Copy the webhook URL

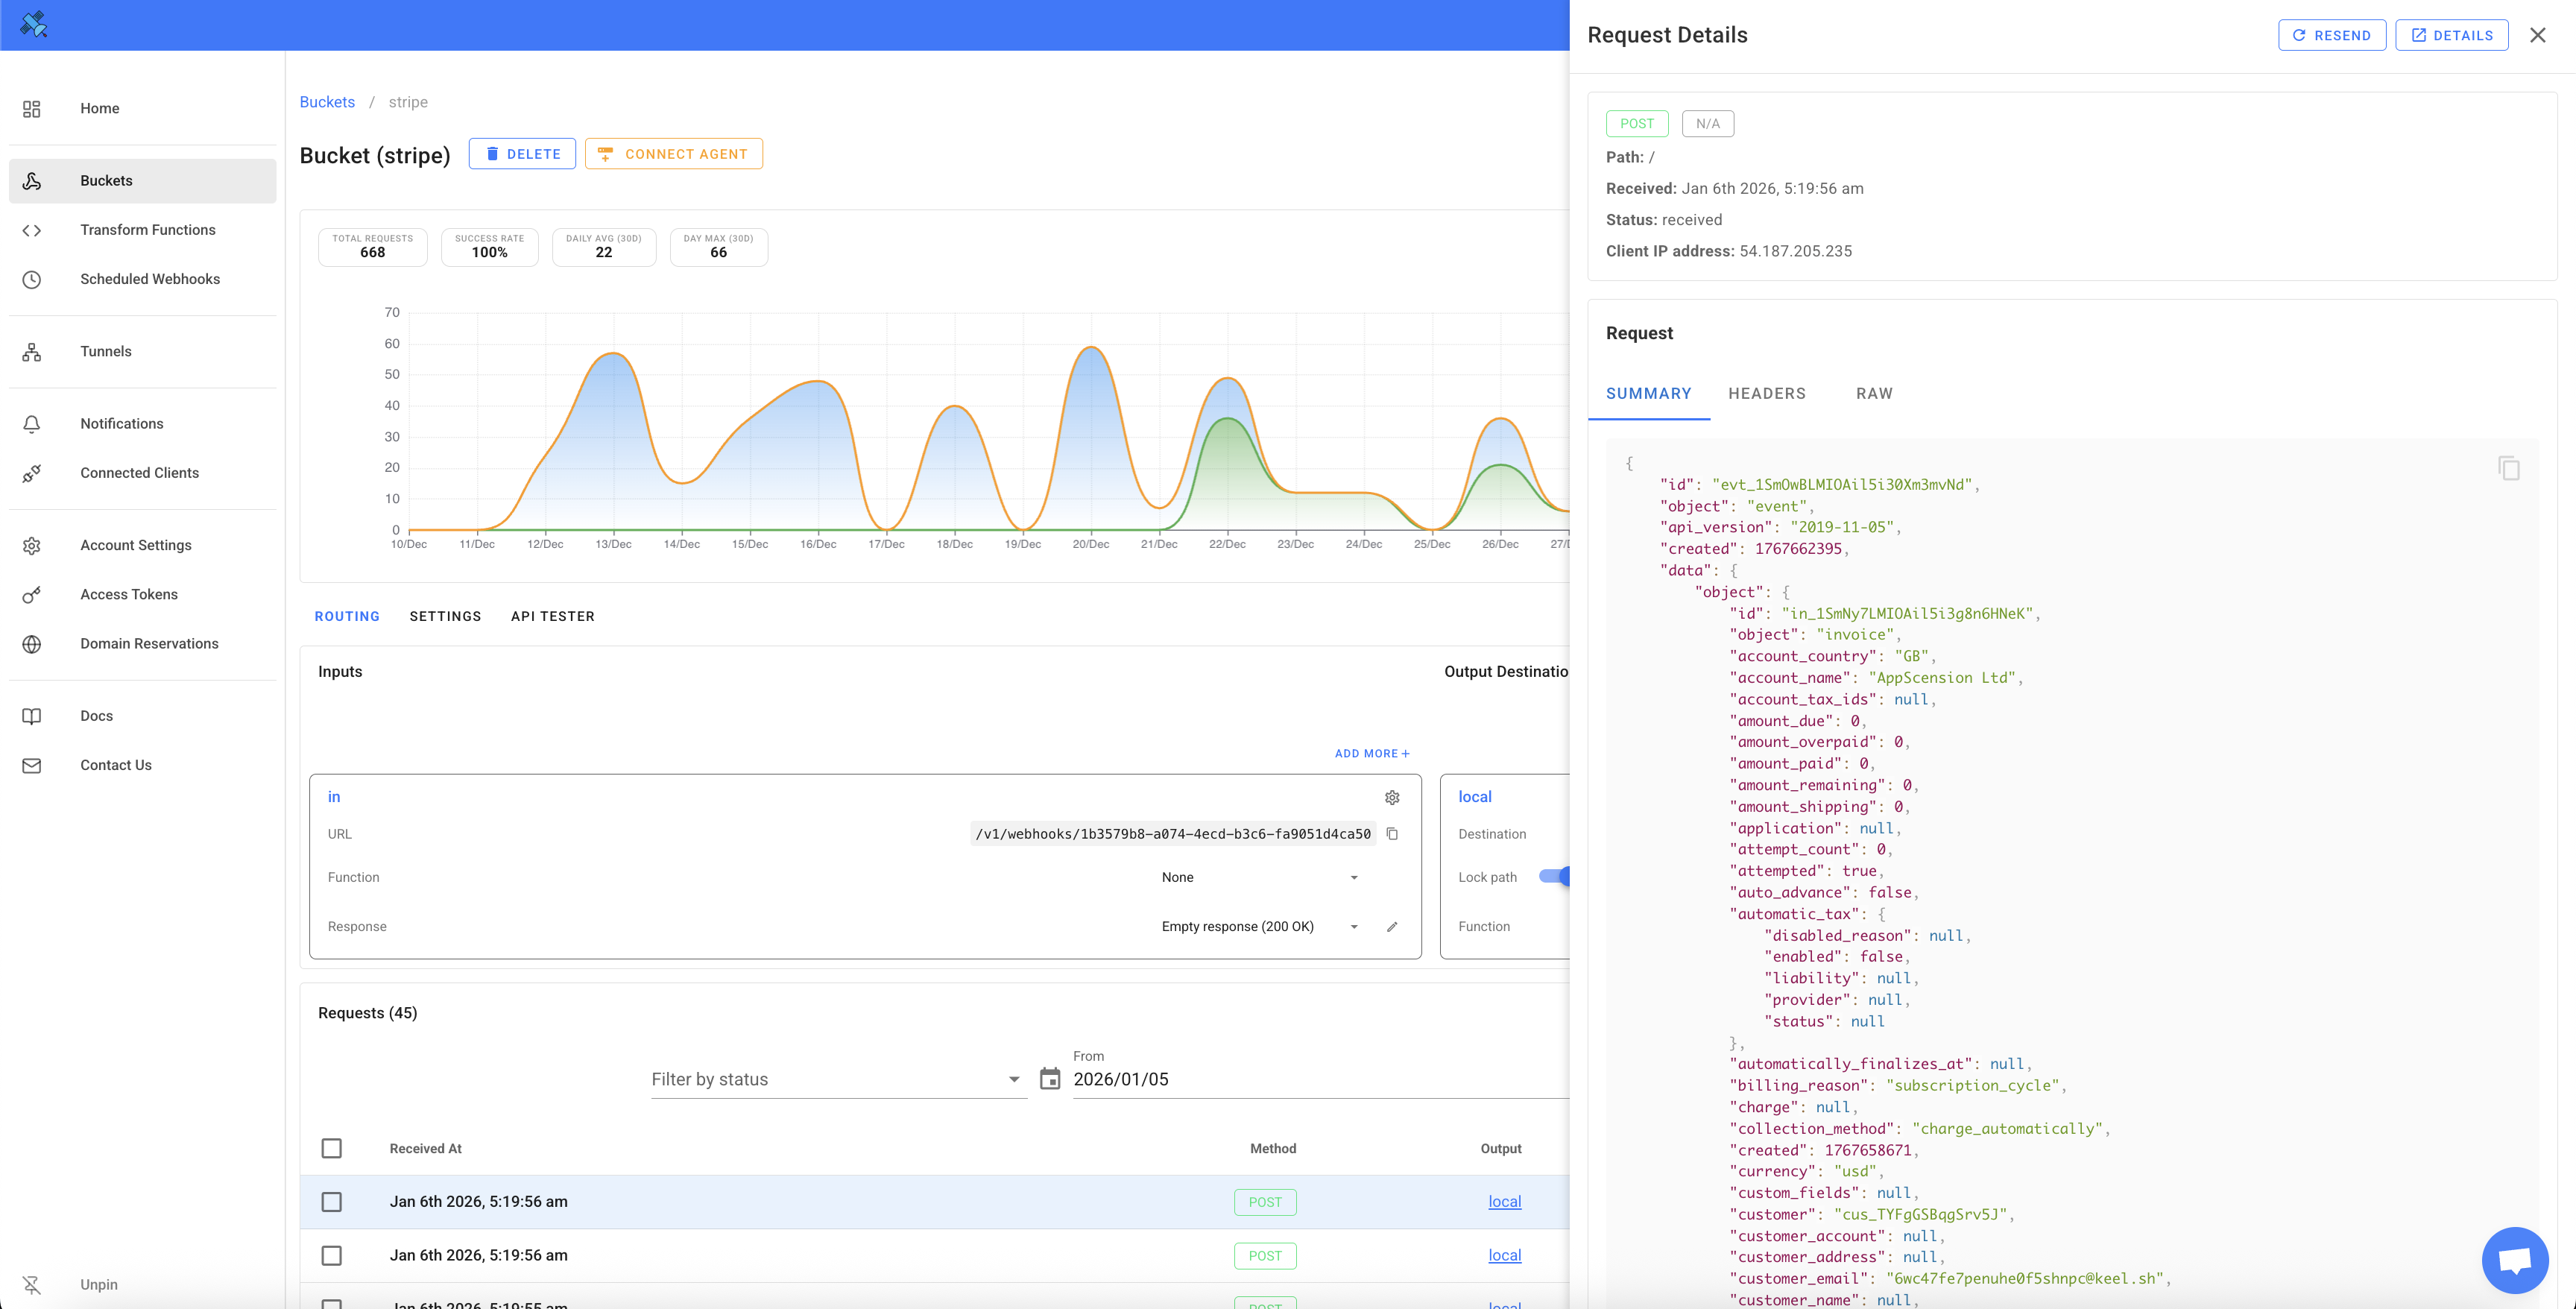click(x=1393, y=833)
